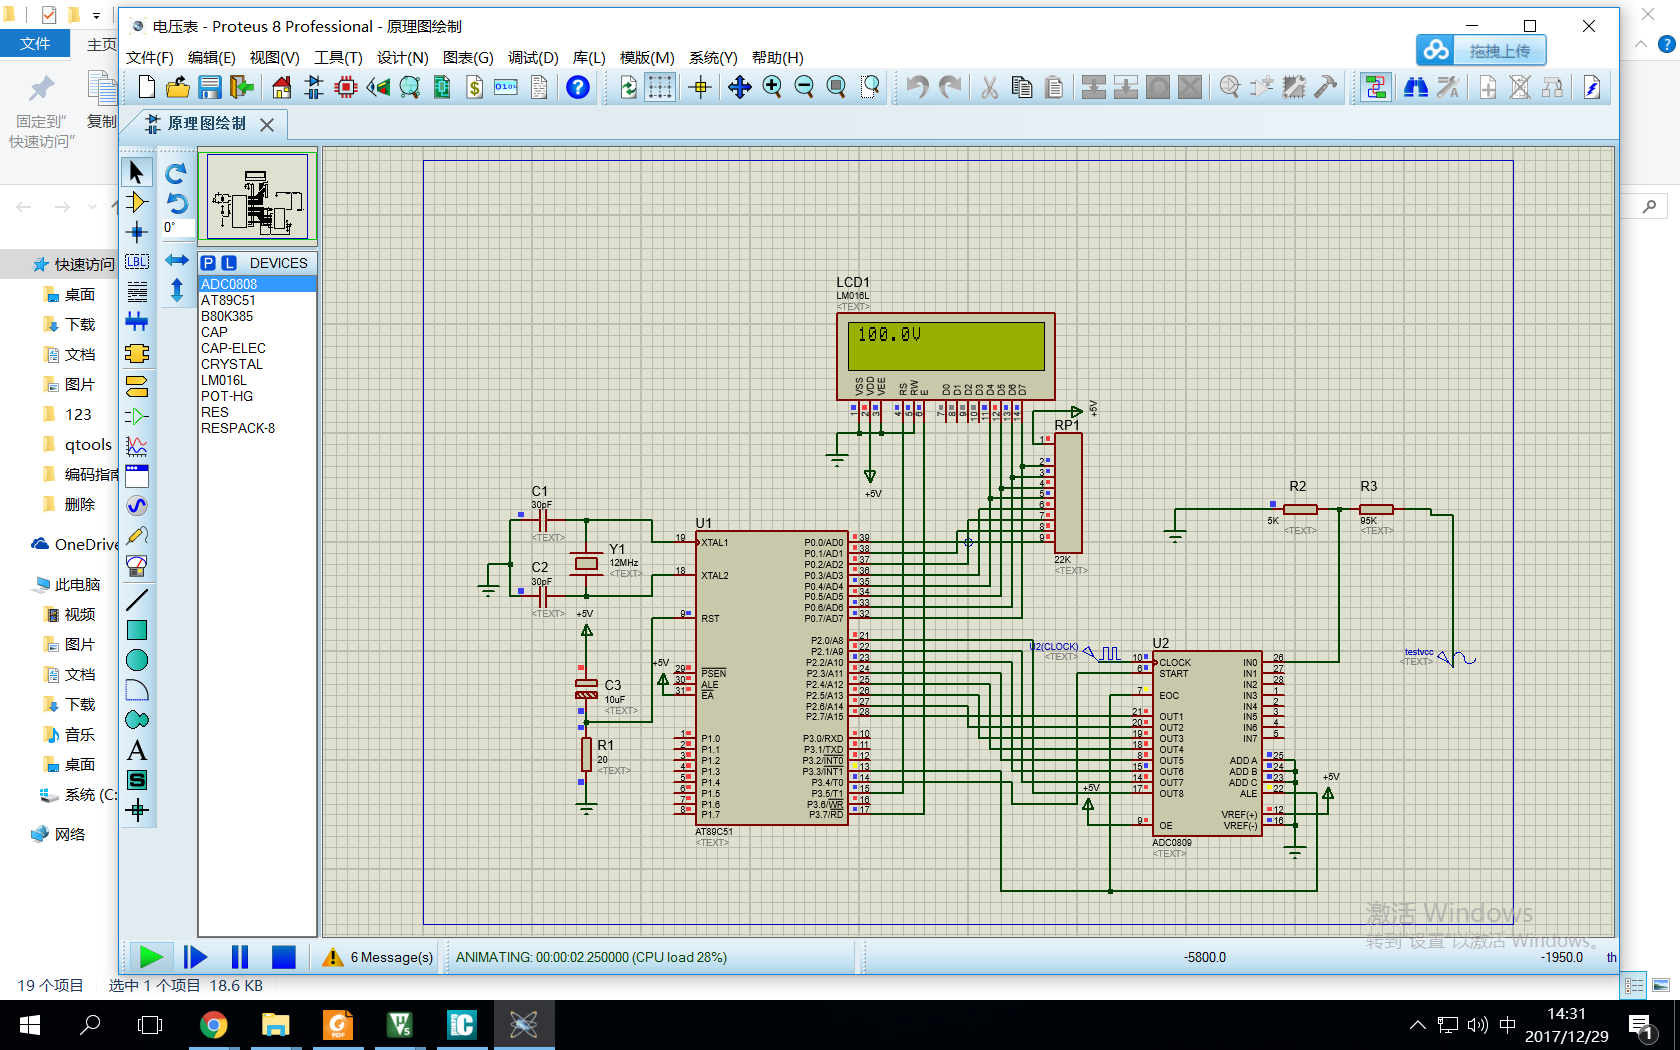Select the 2D Graphics Box tool
1680x1050 pixels.
click(137, 630)
